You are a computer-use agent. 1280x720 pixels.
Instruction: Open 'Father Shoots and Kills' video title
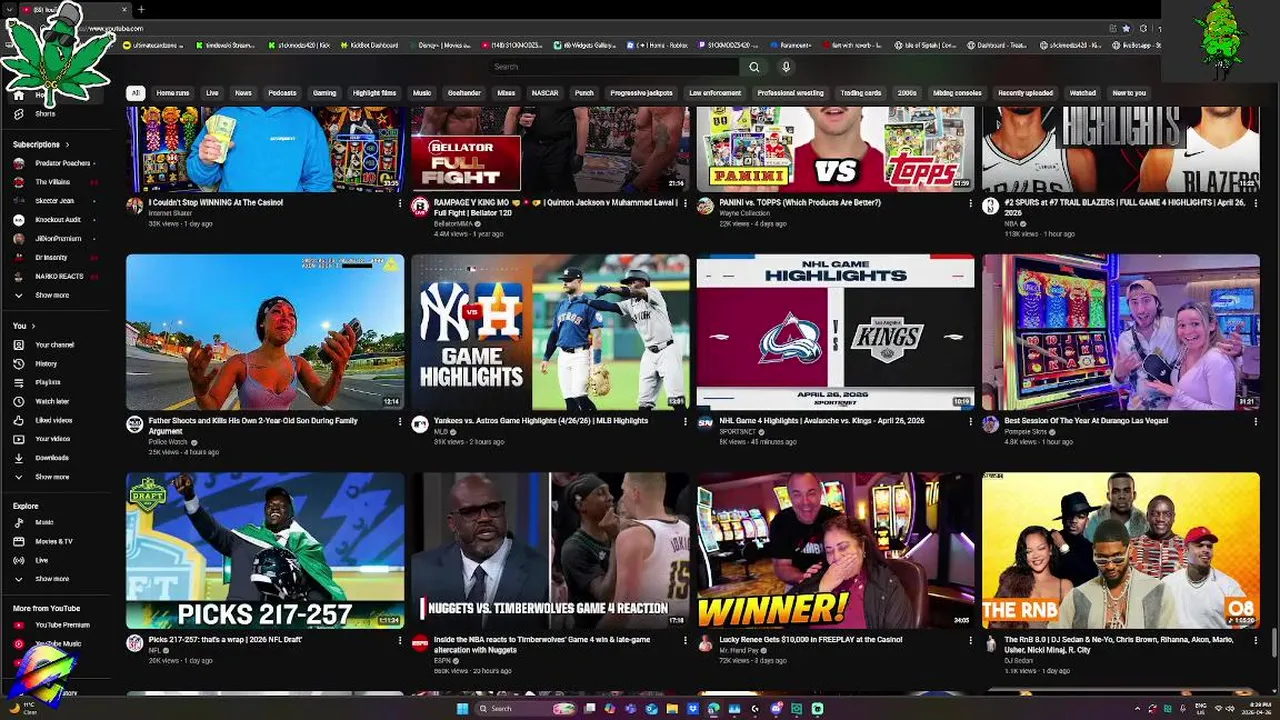(253, 426)
